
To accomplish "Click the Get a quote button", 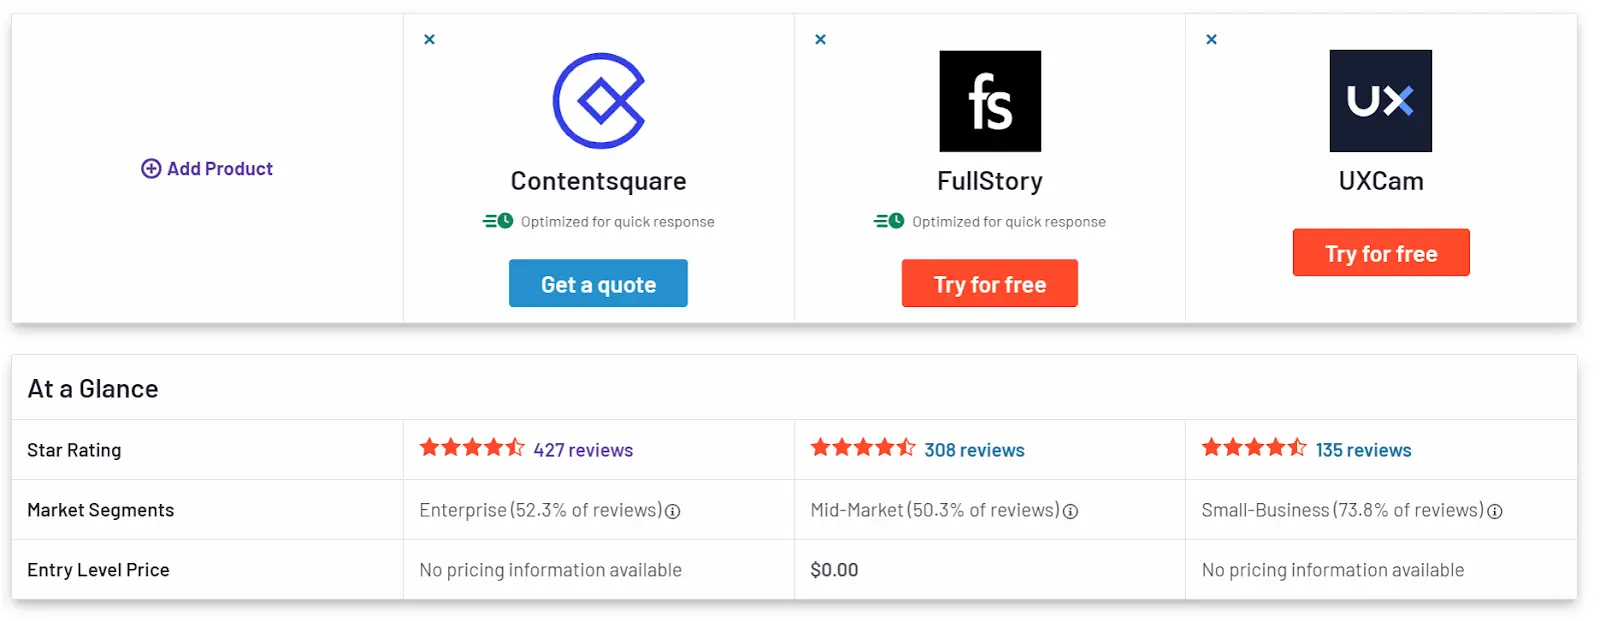I will point(598,284).
